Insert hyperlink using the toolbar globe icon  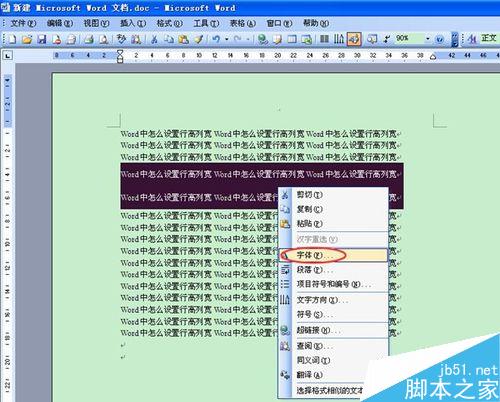coord(263,39)
